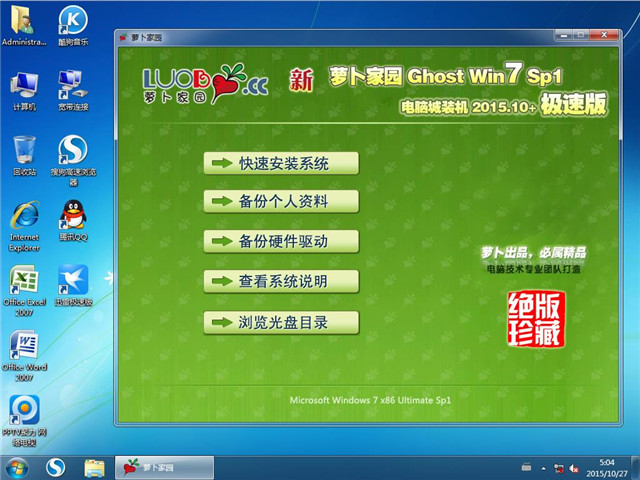The width and height of the screenshot is (640, 480).
Task: Launch PPTV网络电视 desktop icon
Action: pos(24,413)
